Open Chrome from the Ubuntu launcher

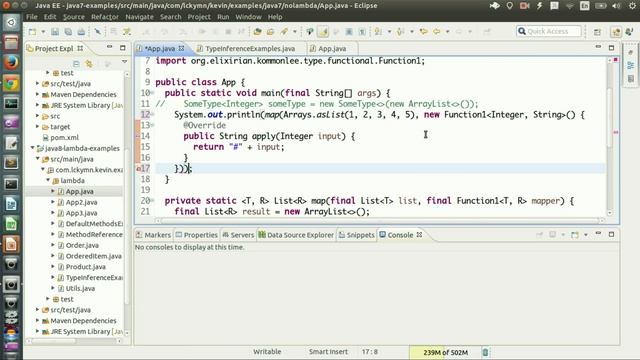11,83
